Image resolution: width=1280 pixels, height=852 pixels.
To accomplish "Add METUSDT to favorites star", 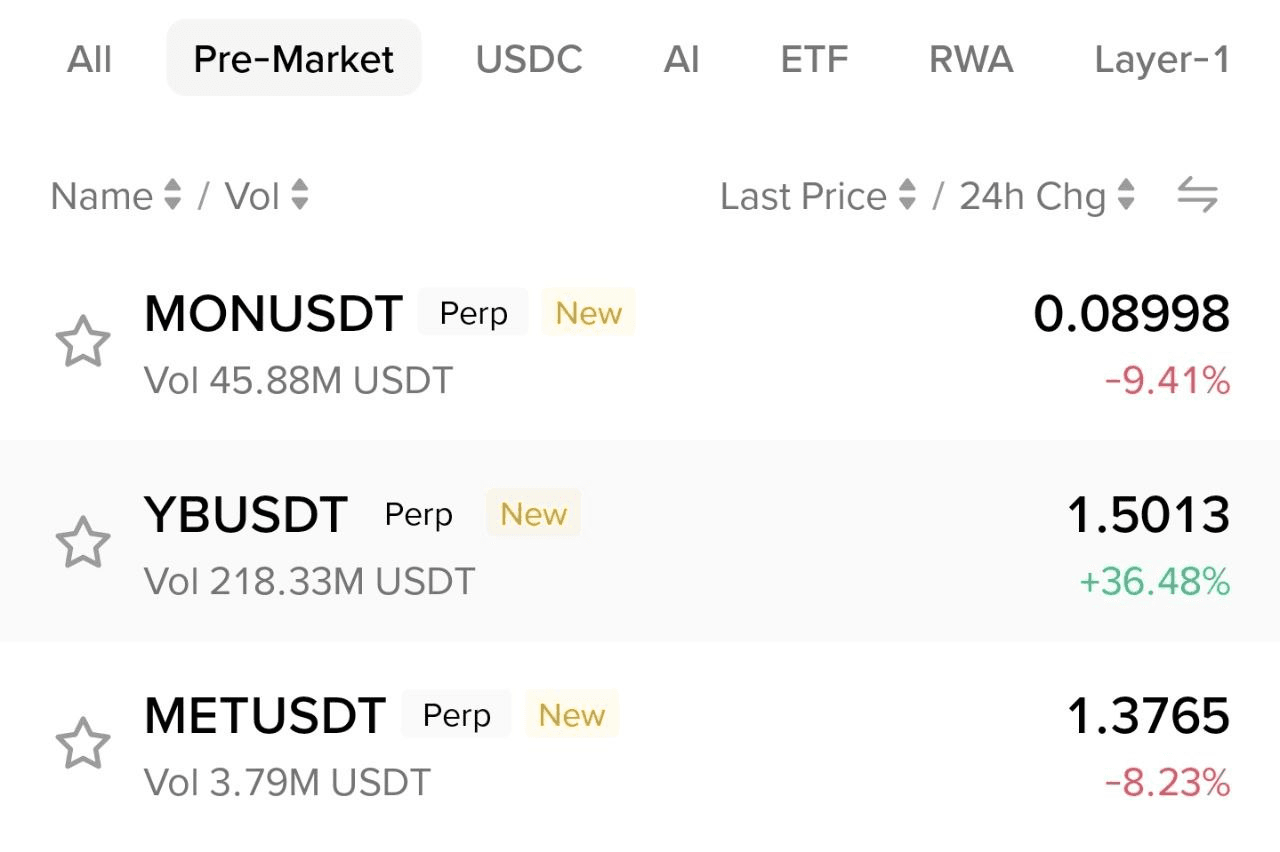I will click(x=82, y=744).
